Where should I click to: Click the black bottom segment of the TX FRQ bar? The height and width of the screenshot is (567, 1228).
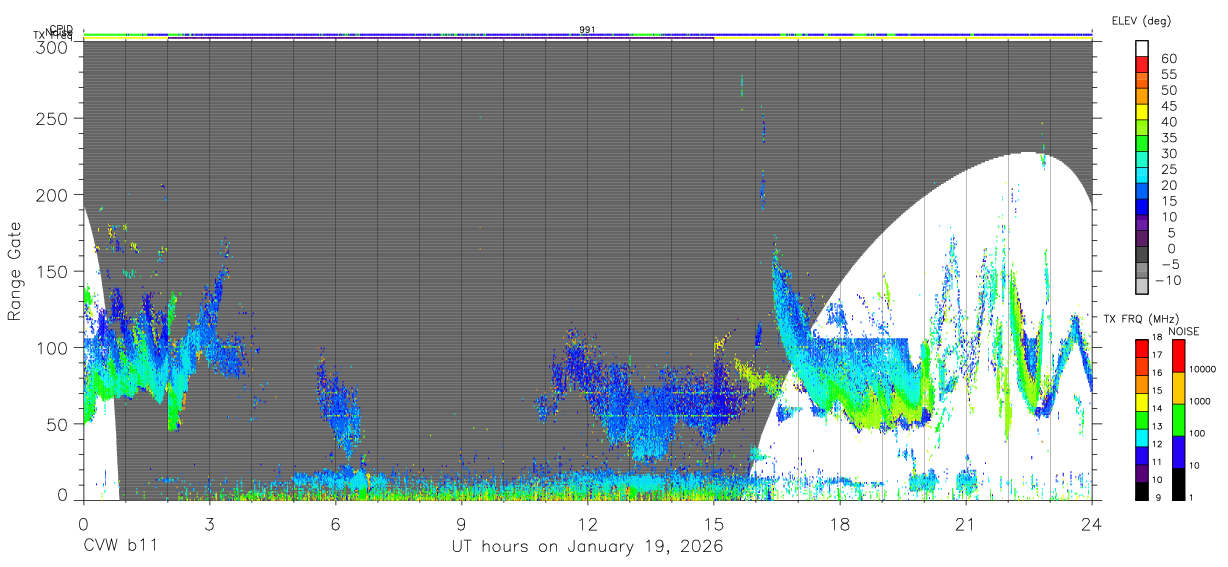(x=1143, y=490)
